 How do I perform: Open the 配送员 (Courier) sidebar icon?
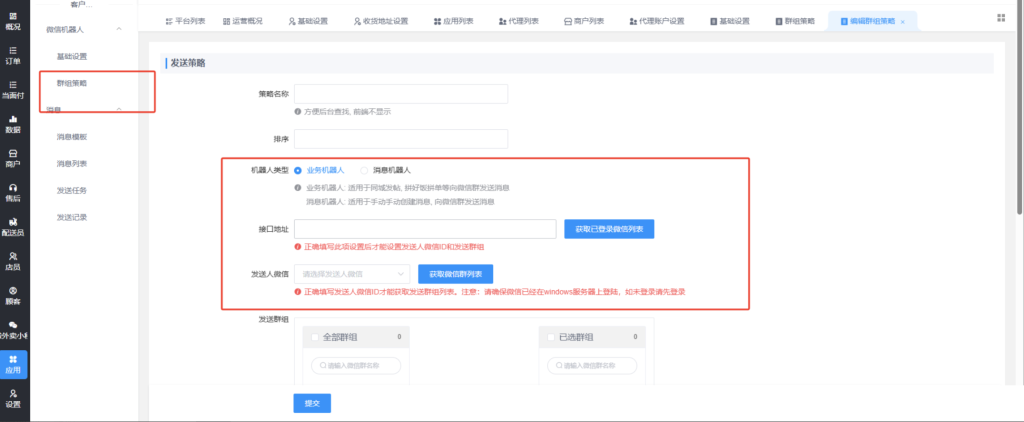[x=13, y=226]
